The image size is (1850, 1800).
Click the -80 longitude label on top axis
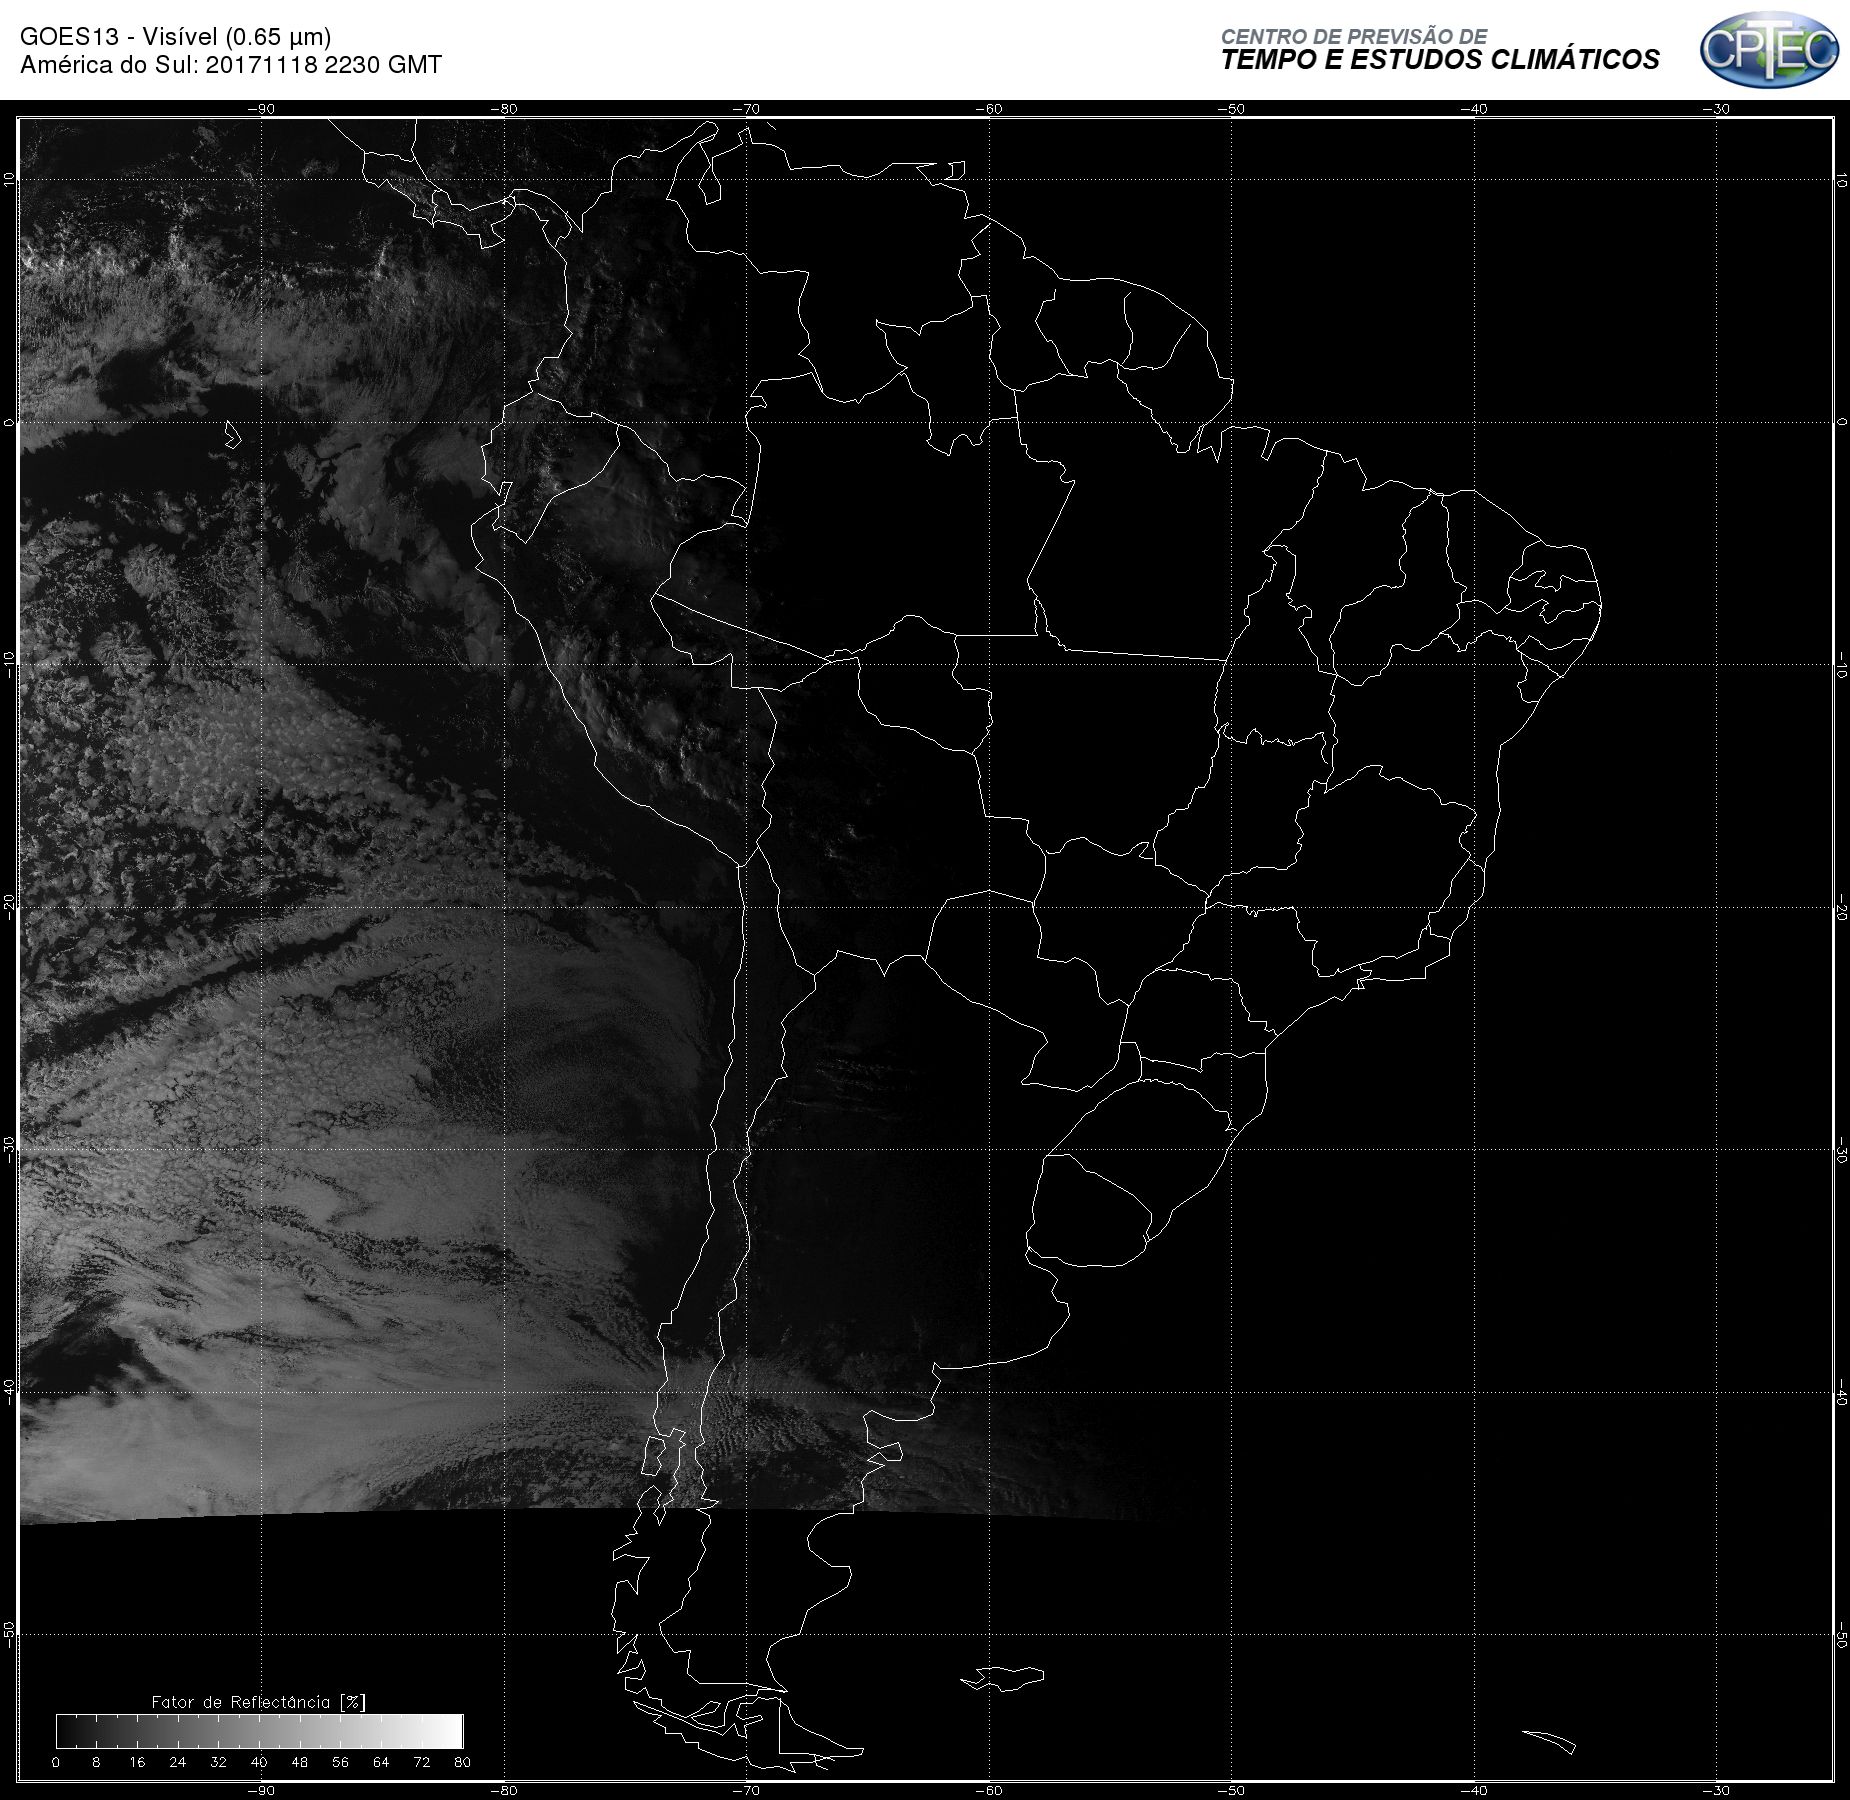pos(504,109)
